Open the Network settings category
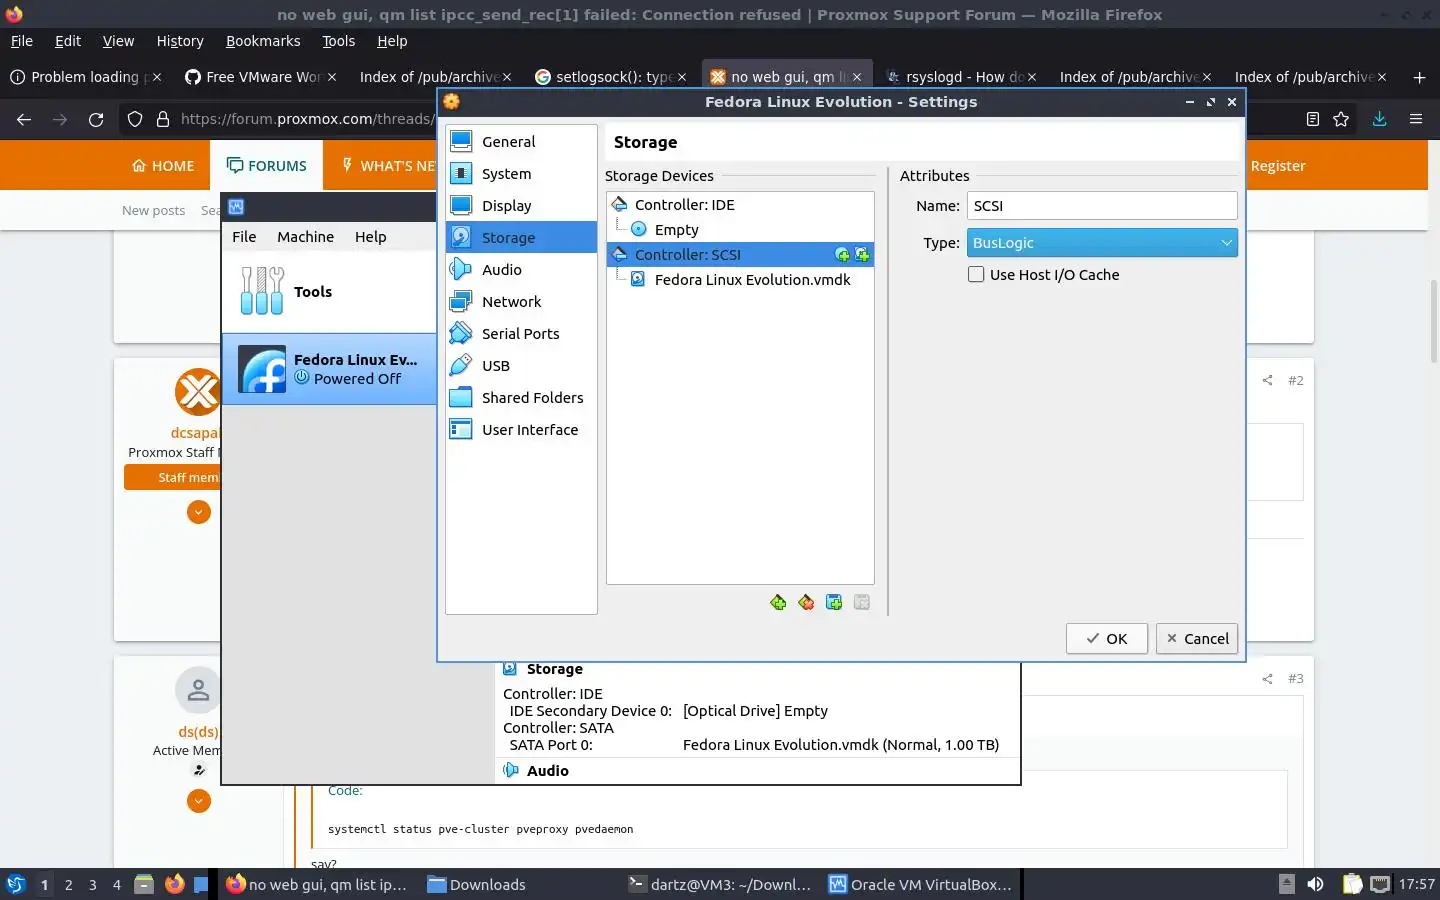1440x900 pixels. click(521, 302)
